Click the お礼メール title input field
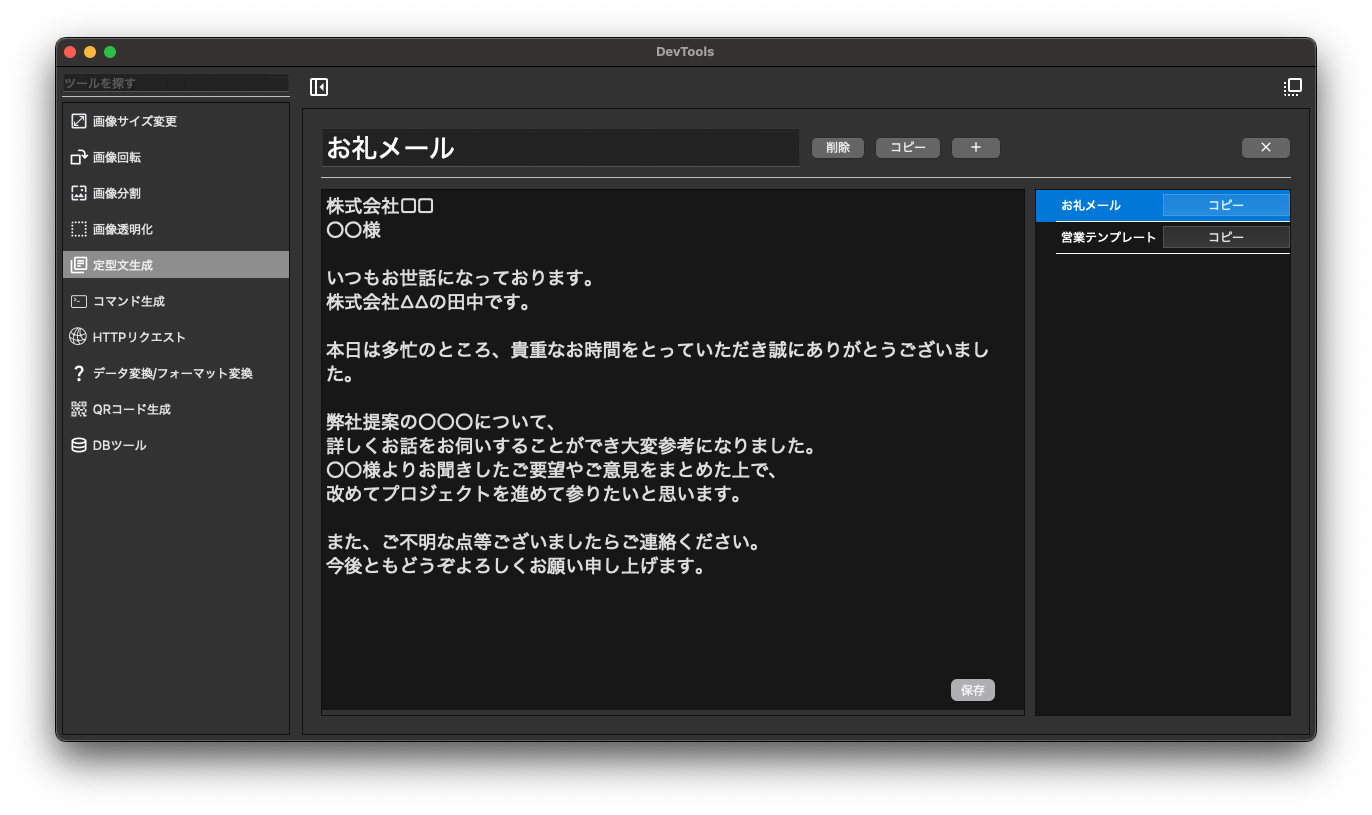This screenshot has width=1372, height=815. pyautogui.click(x=560, y=148)
